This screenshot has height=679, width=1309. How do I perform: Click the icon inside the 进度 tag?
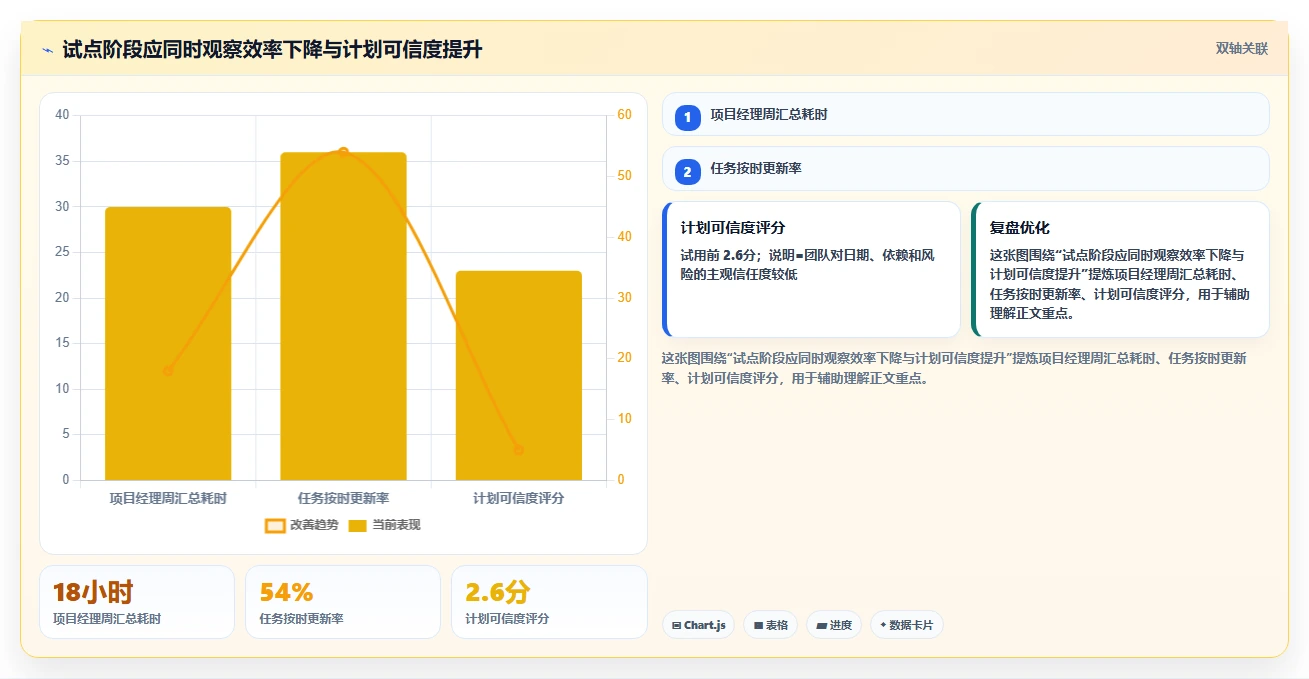click(822, 626)
